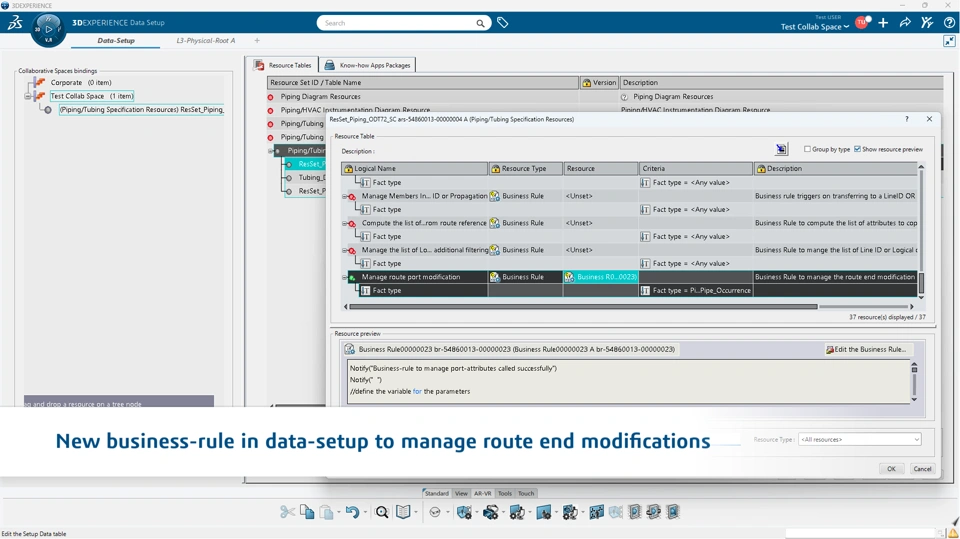Open the Resource Tables tab
This screenshot has width=960, height=539.
[283, 65]
